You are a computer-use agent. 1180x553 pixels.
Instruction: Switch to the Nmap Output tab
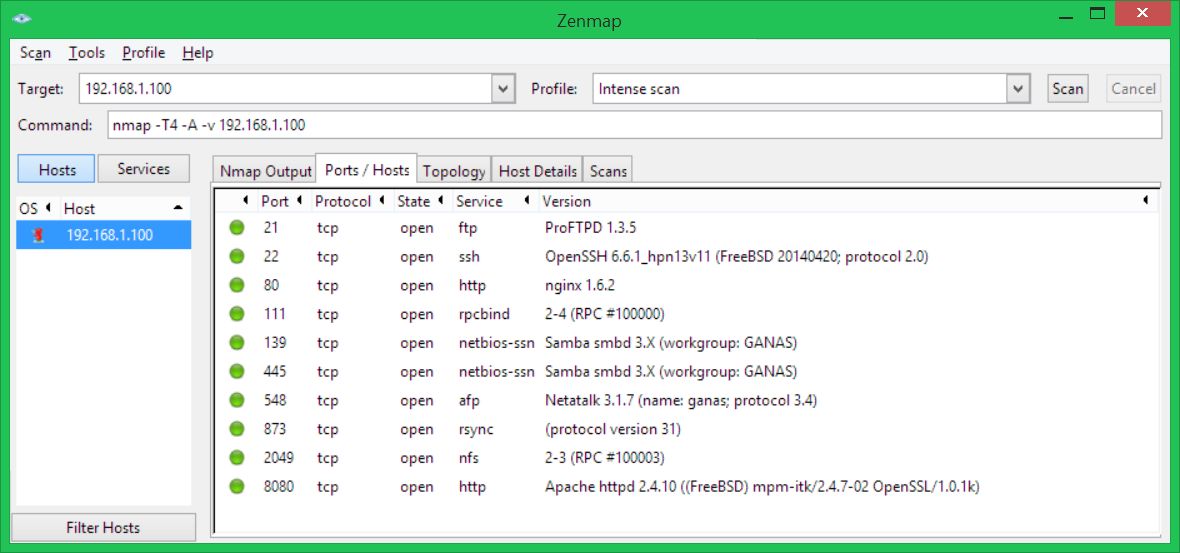tap(265, 171)
